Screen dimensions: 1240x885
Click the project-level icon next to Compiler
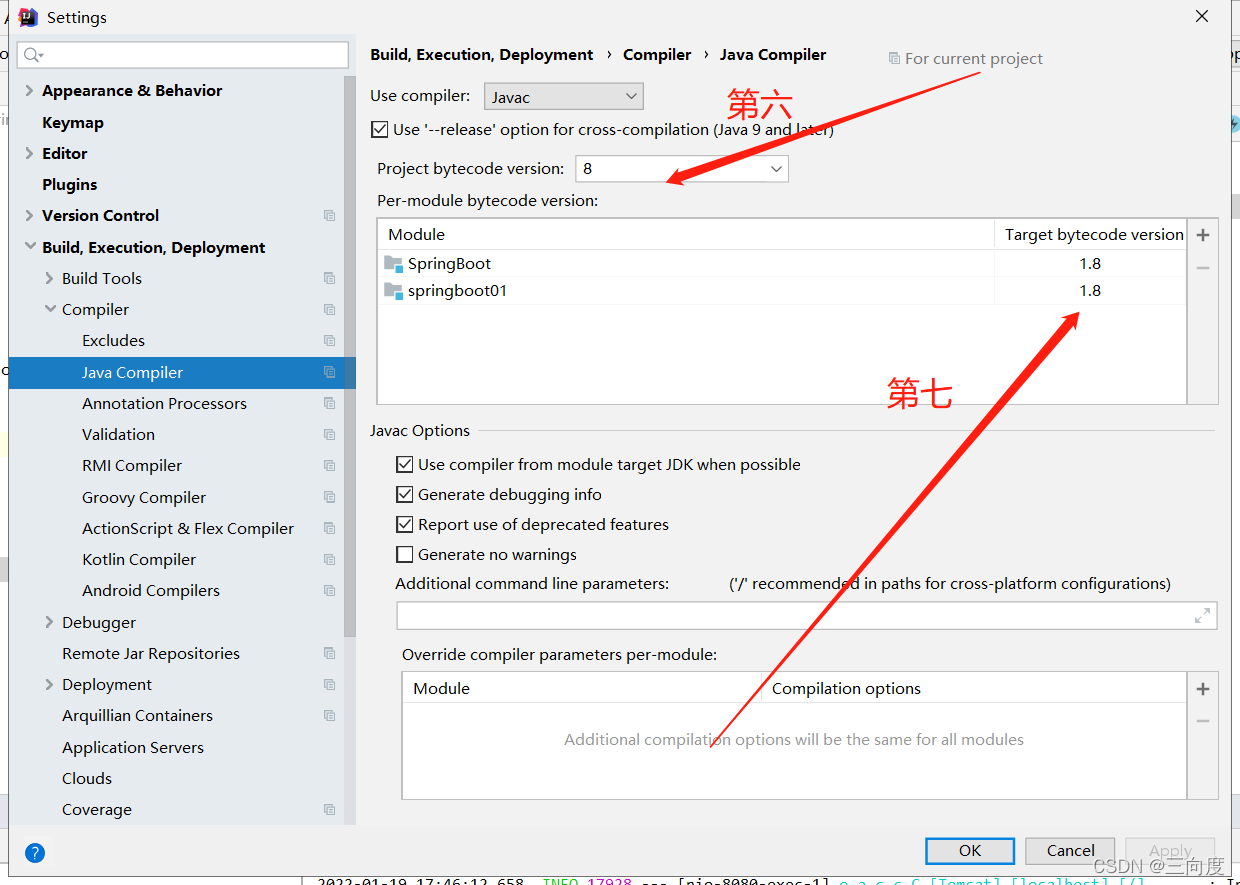click(x=329, y=309)
